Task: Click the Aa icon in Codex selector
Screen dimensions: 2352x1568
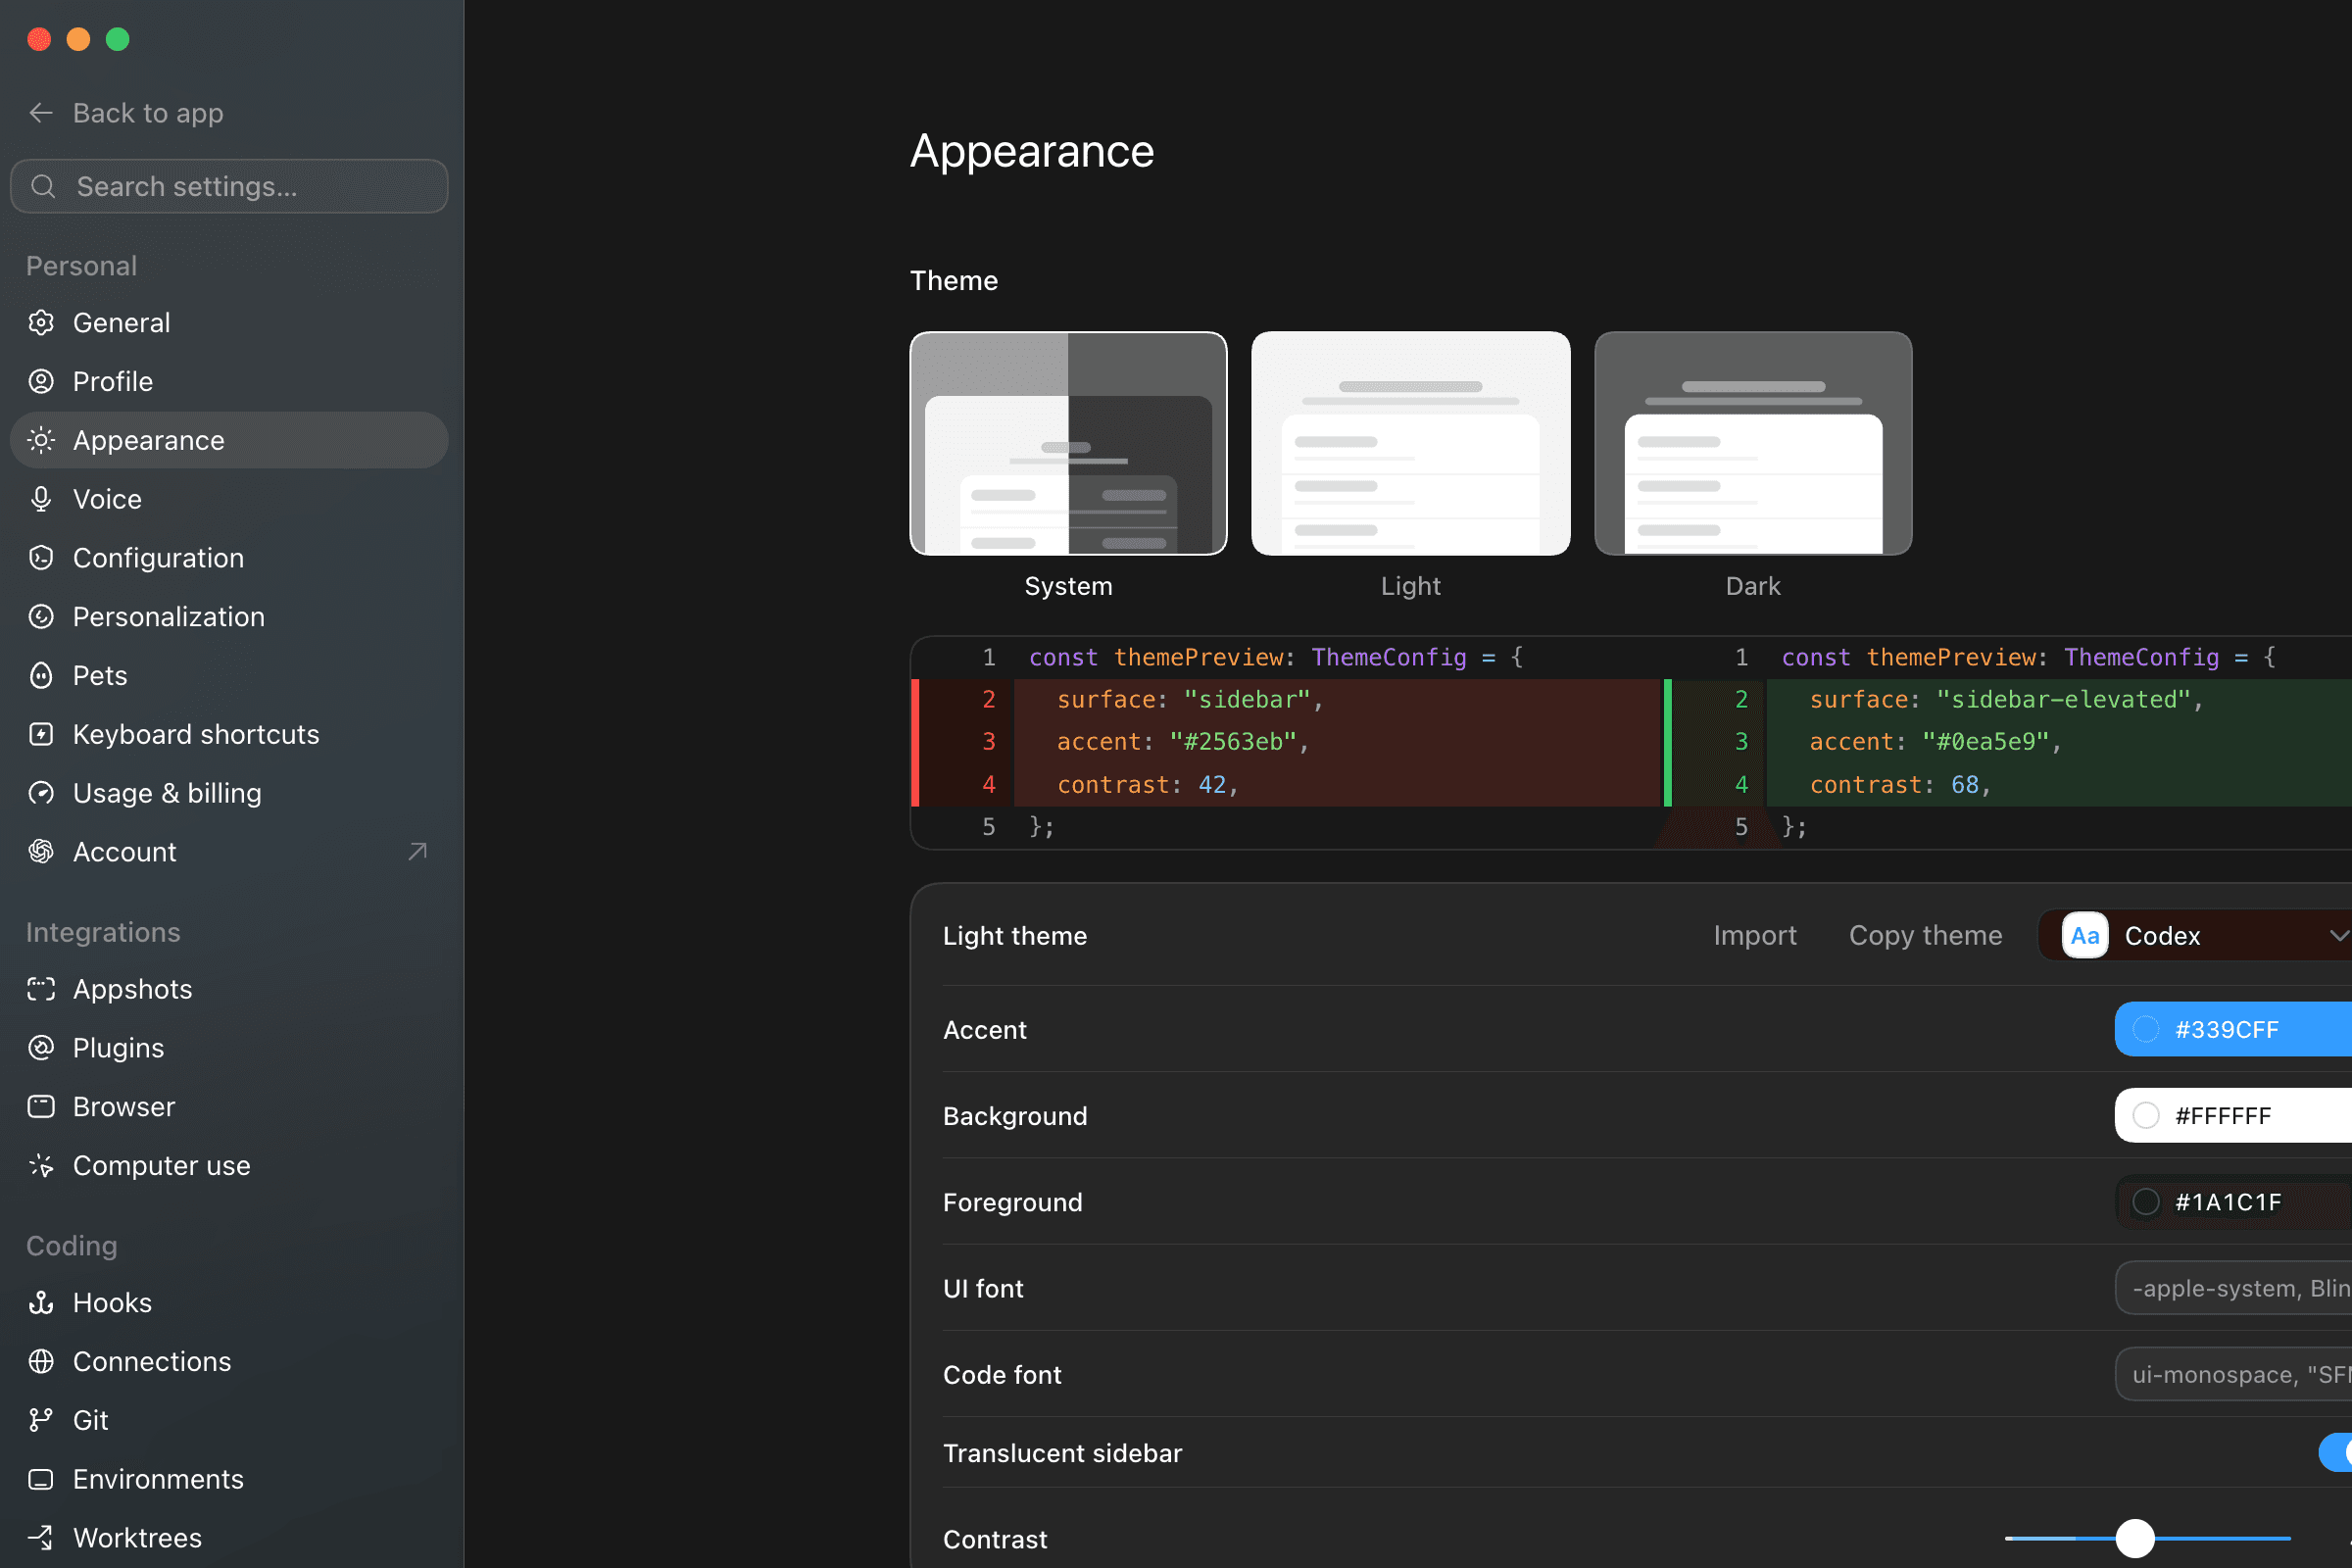Action: [x=2085, y=935]
